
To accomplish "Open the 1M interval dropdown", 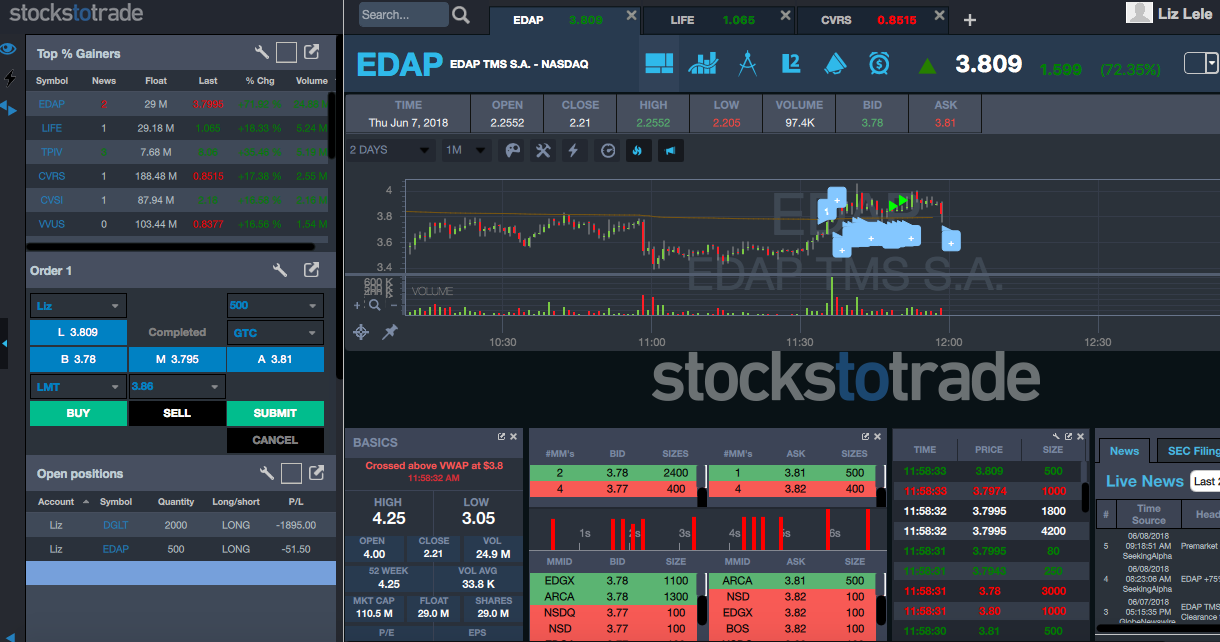I will pyautogui.click(x=466, y=150).
